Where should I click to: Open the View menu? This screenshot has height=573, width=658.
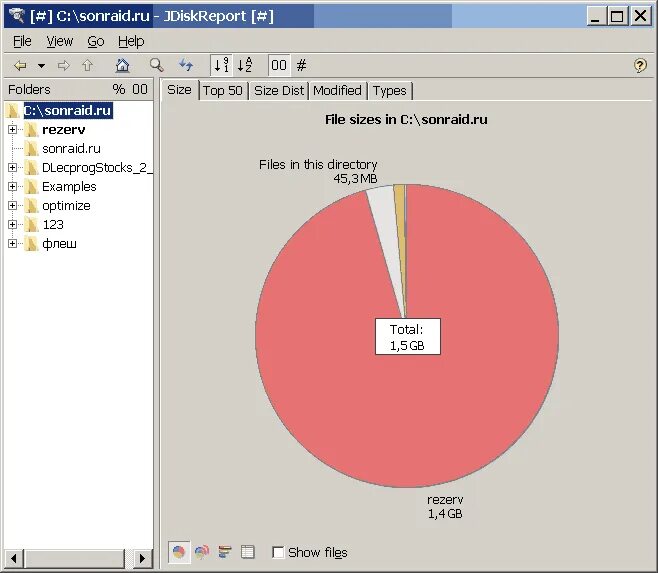coord(60,41)
